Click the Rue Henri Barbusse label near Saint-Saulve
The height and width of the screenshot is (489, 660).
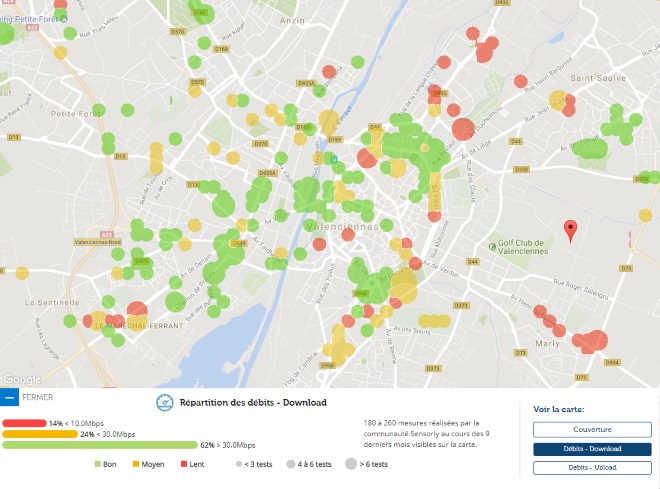(548, 75)
